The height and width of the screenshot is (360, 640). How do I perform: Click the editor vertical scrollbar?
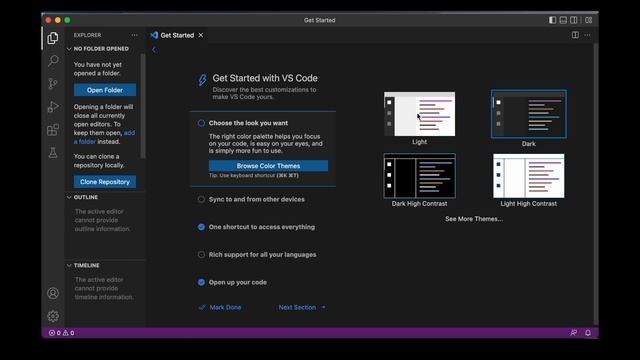point(596,184)
